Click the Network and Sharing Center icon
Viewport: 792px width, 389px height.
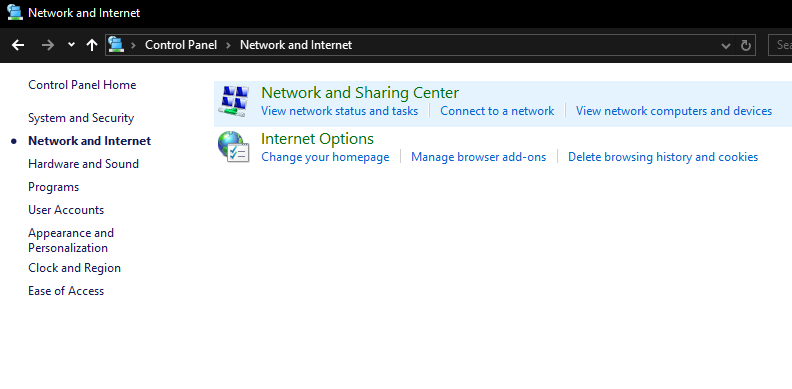click(x=234, y=102)
